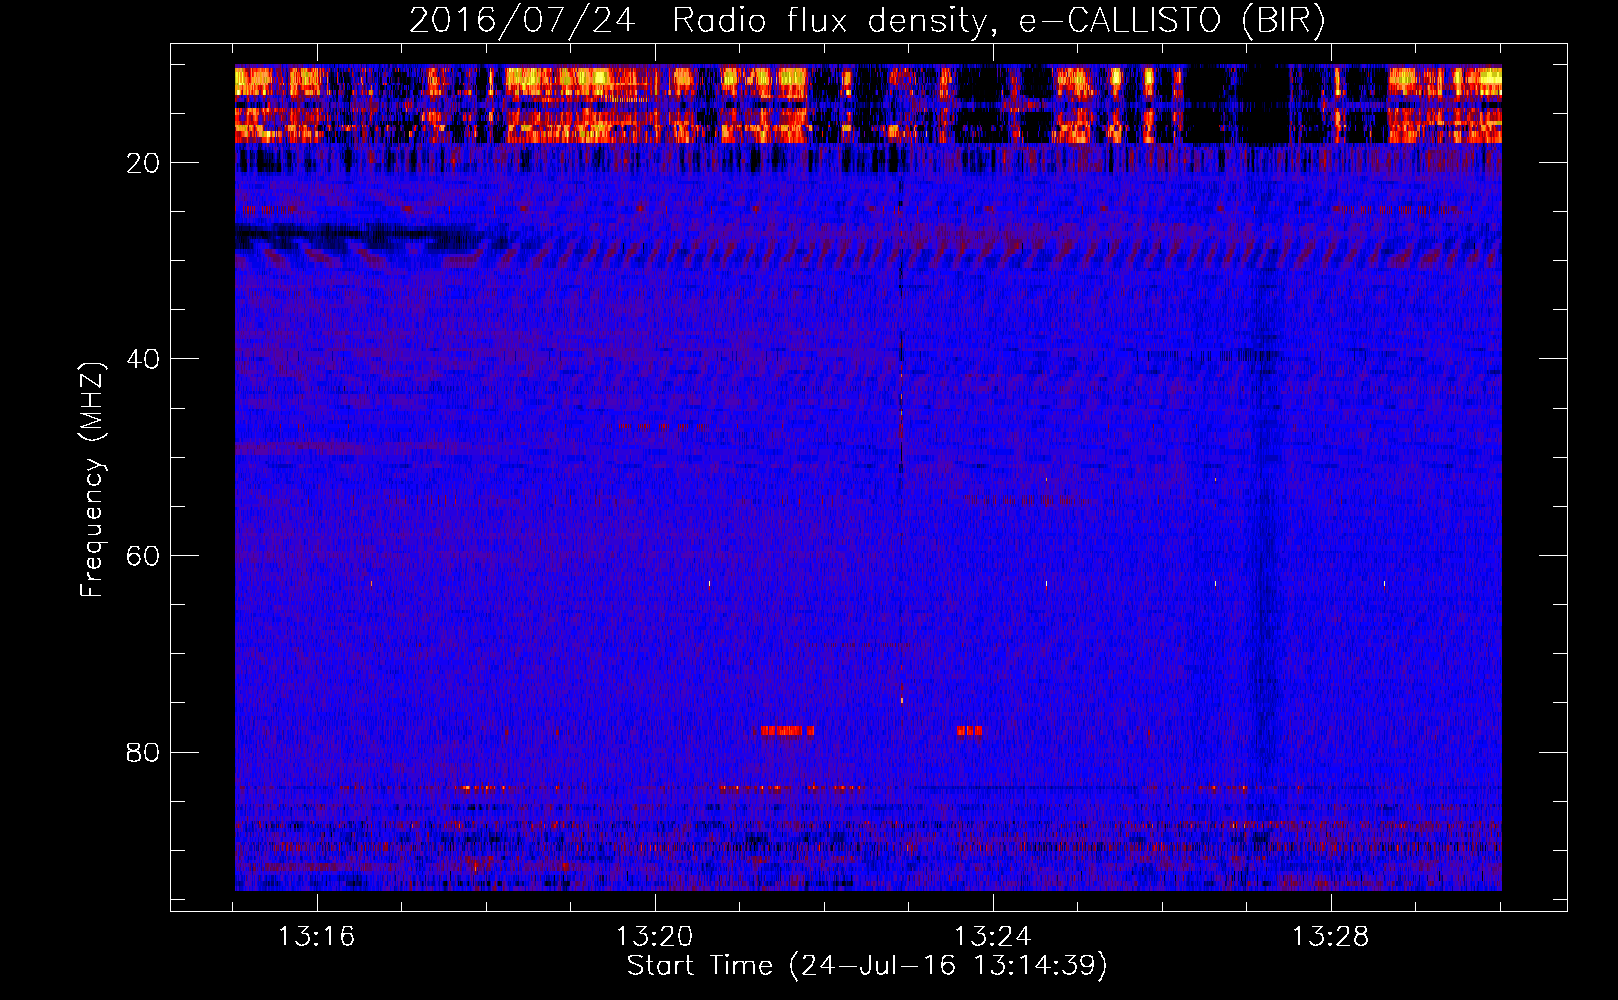Click the 80 MHz frequency tick label
This screenshot has height=1000, width=1618.
(x=144, y=752)
